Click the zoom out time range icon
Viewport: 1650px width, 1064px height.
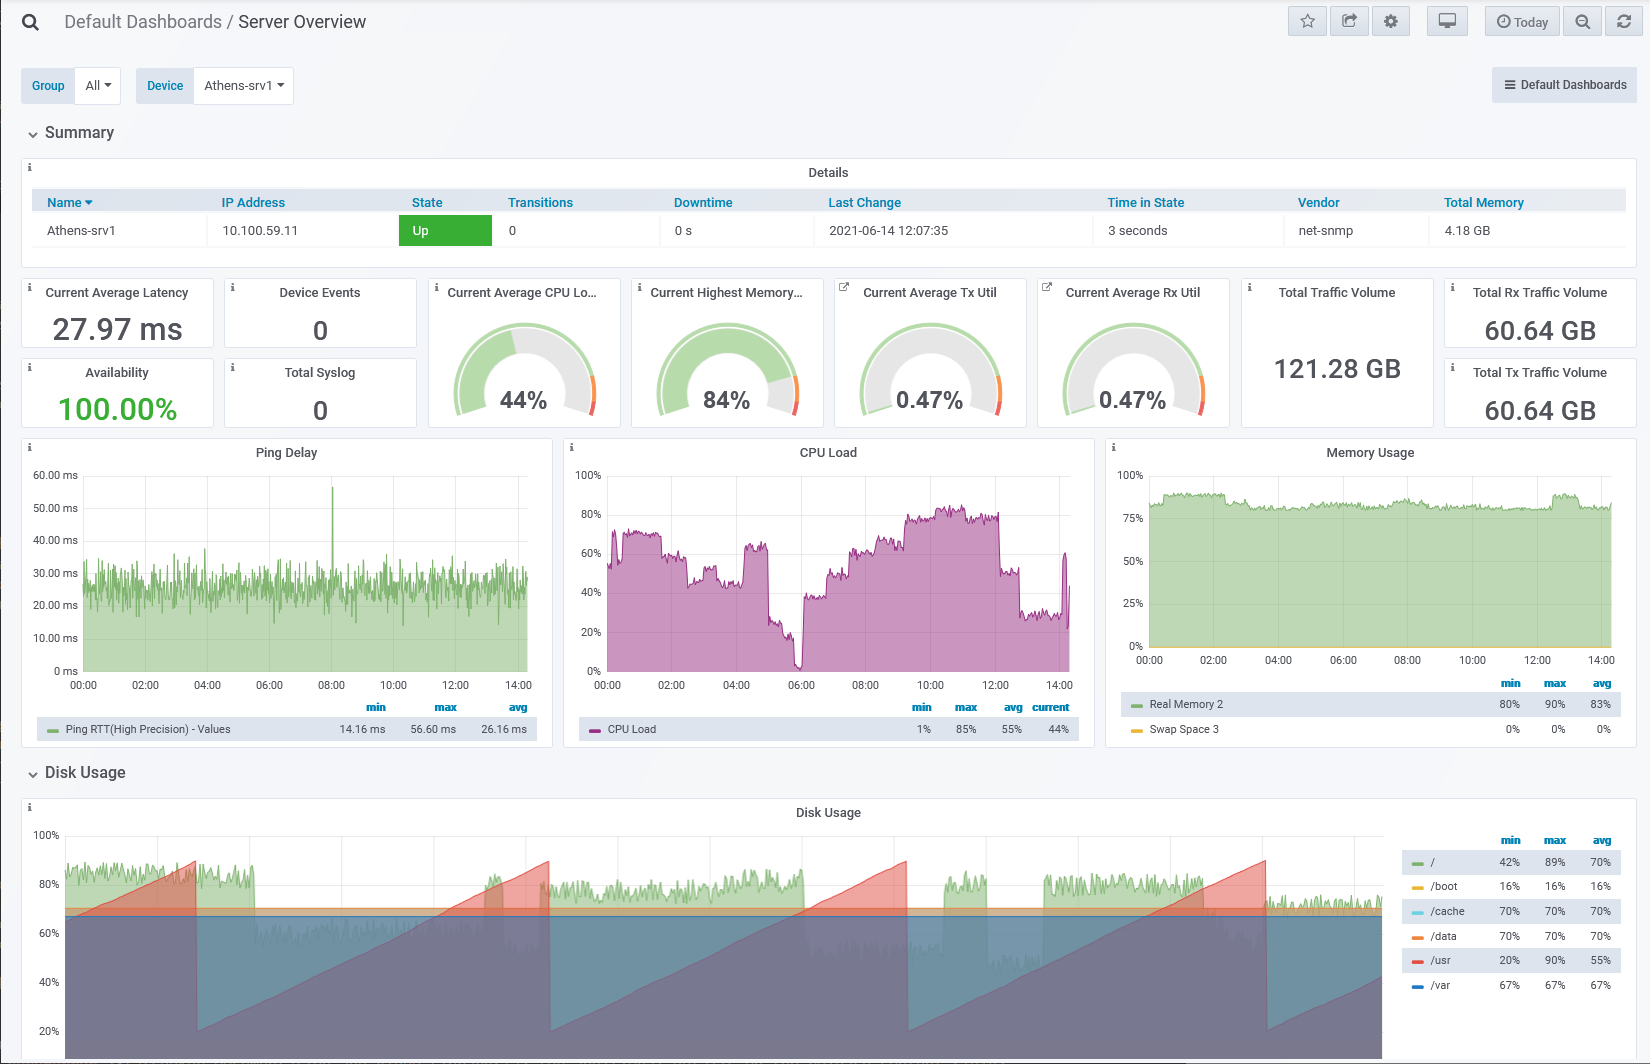[x=1582, y=21]
